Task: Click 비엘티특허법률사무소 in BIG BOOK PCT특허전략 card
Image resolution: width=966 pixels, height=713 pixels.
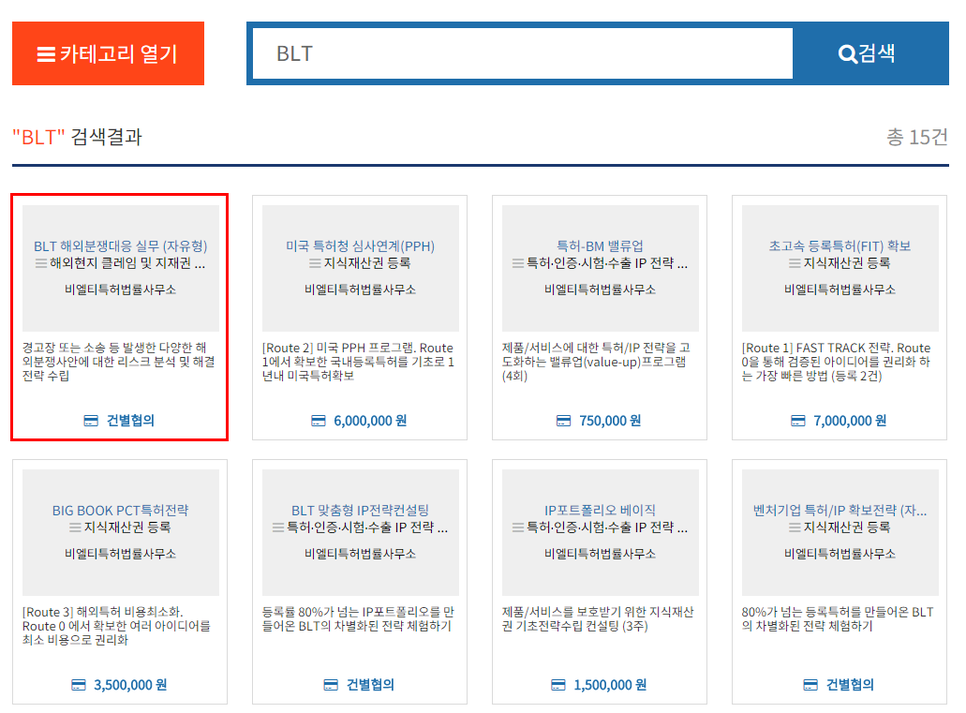Action: coord(121,554)
